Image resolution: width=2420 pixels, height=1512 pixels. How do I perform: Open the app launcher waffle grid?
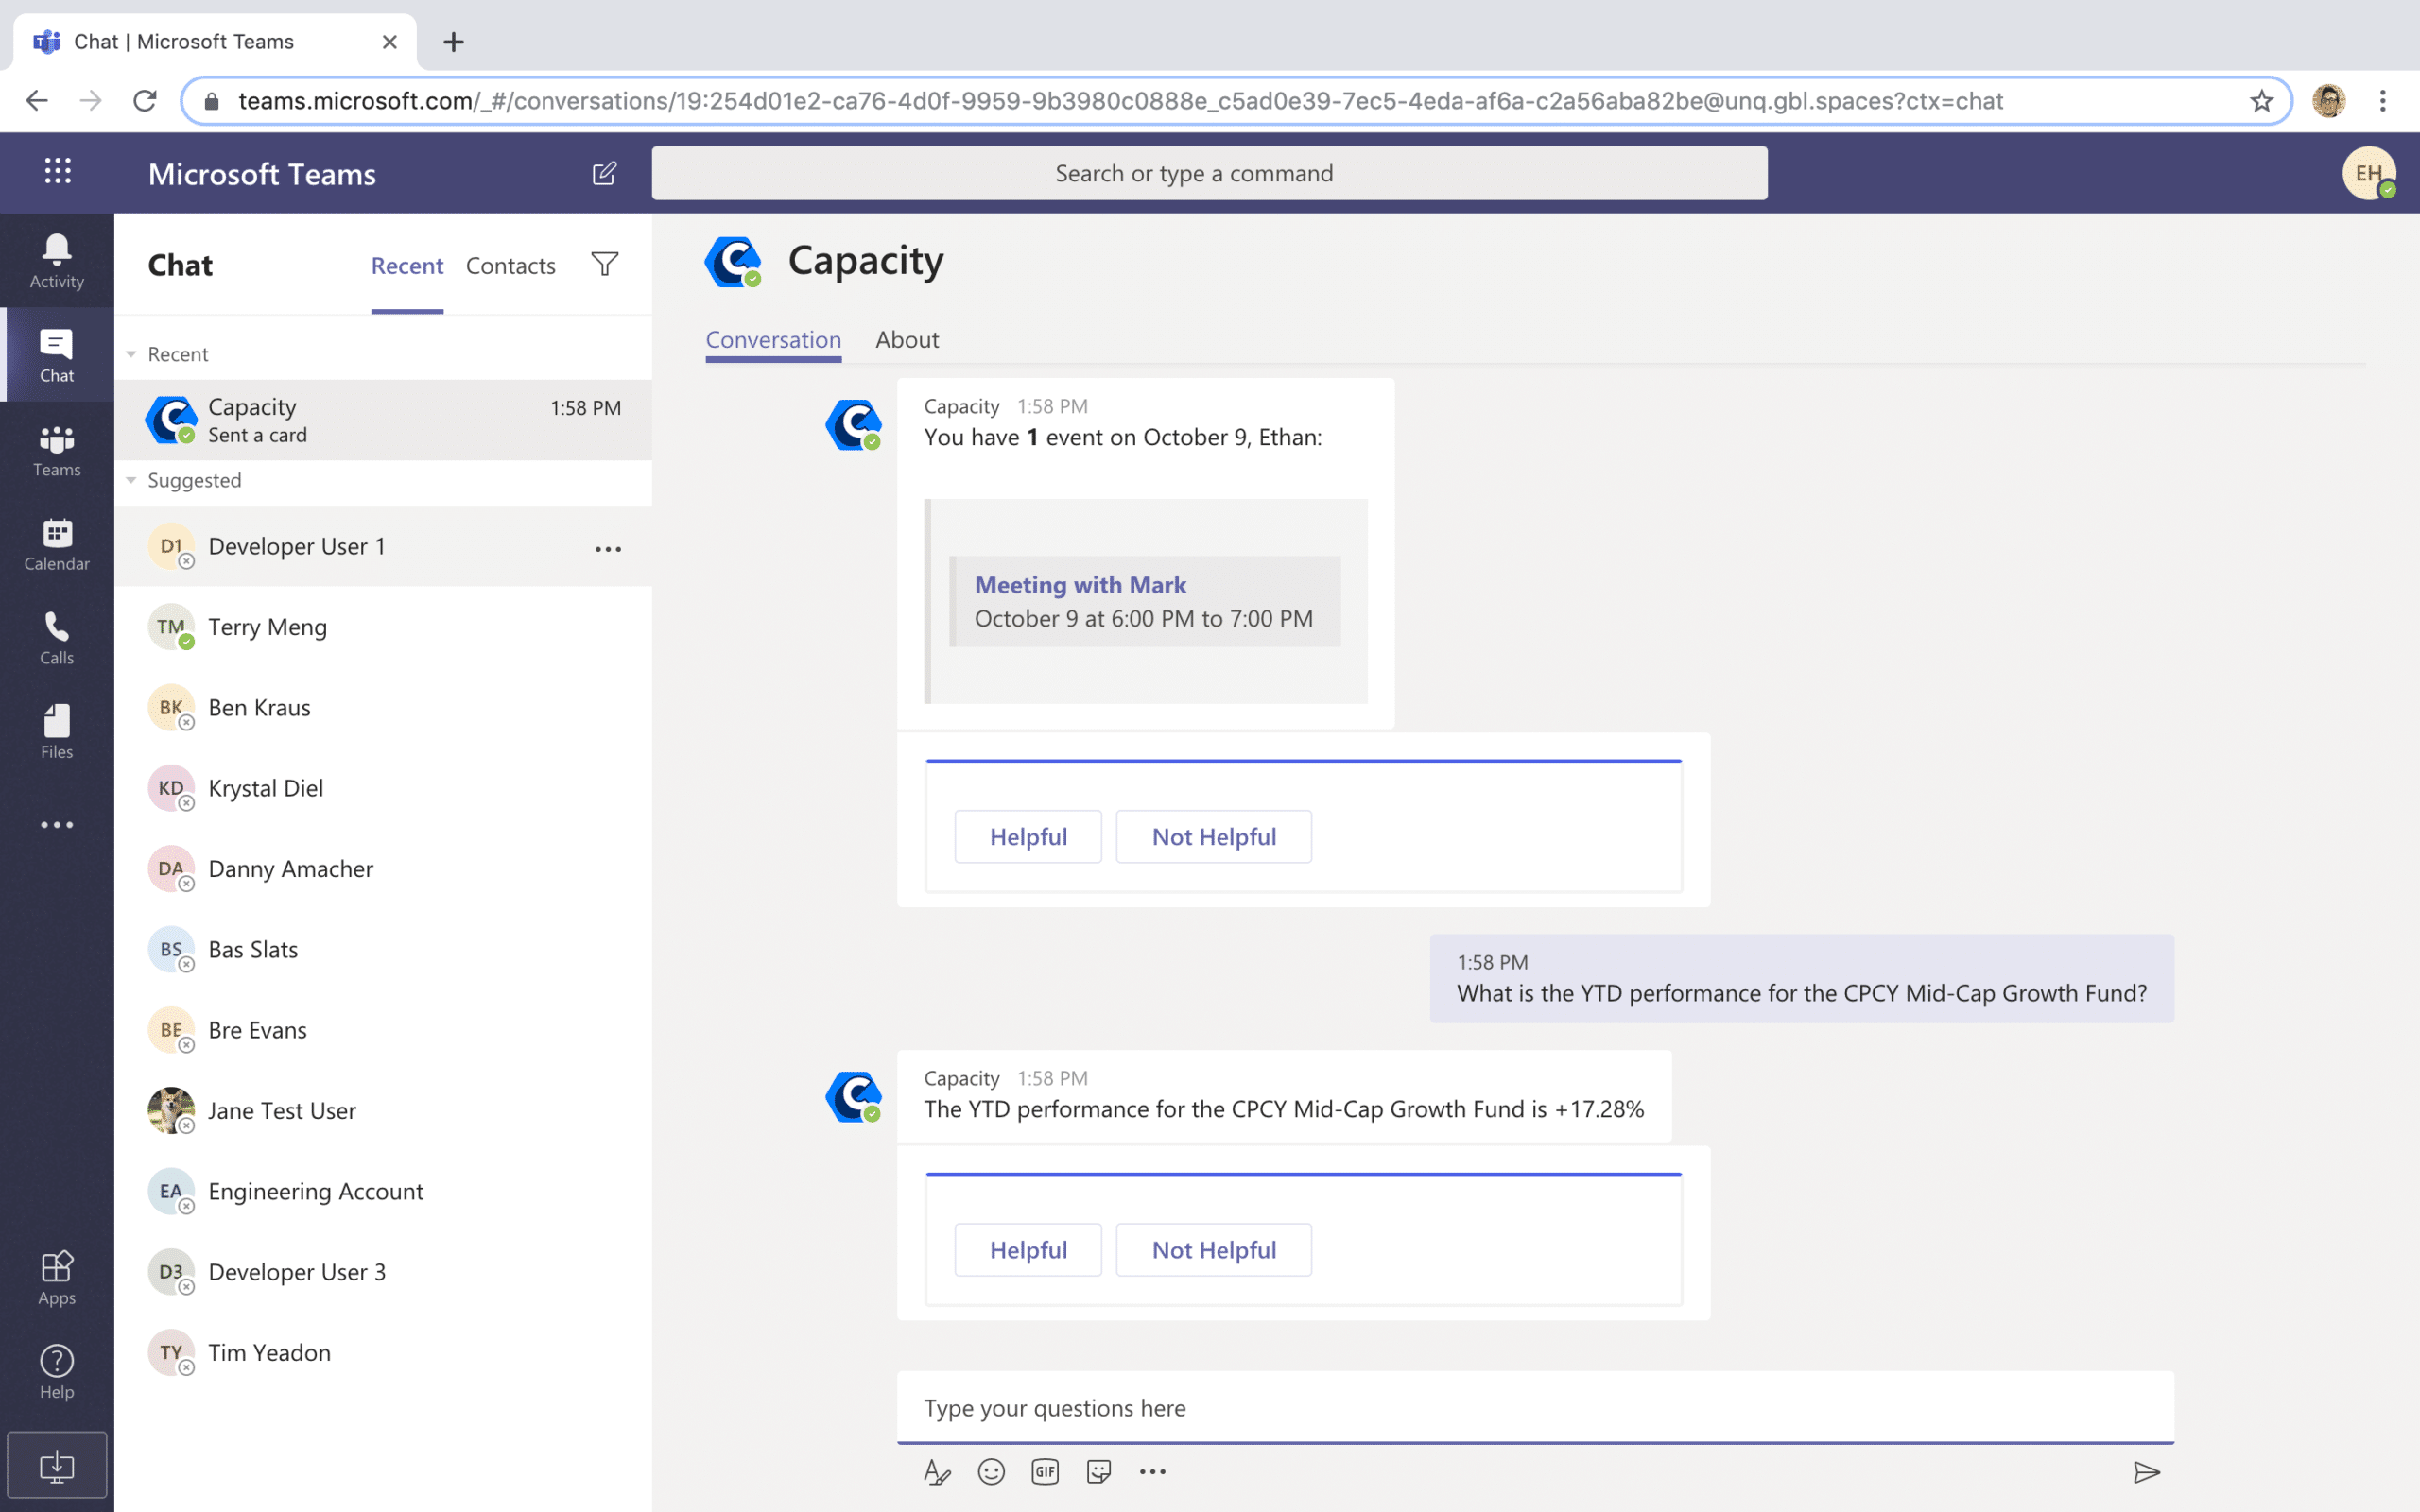pyautogui.click(x=57, y=171)
